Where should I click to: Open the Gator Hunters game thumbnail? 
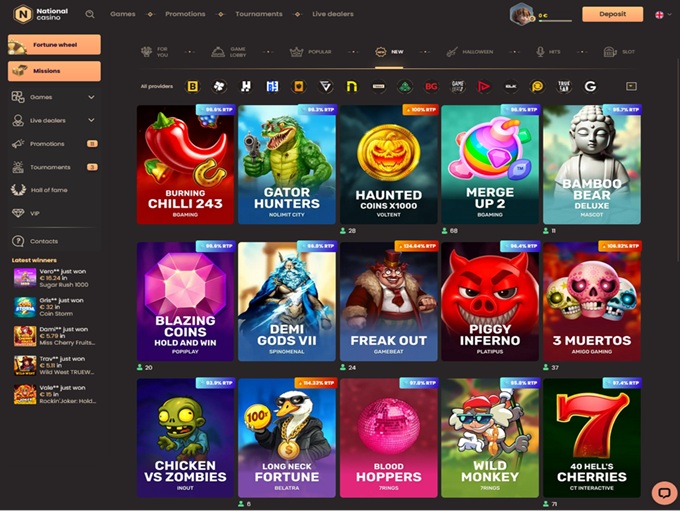286,164
